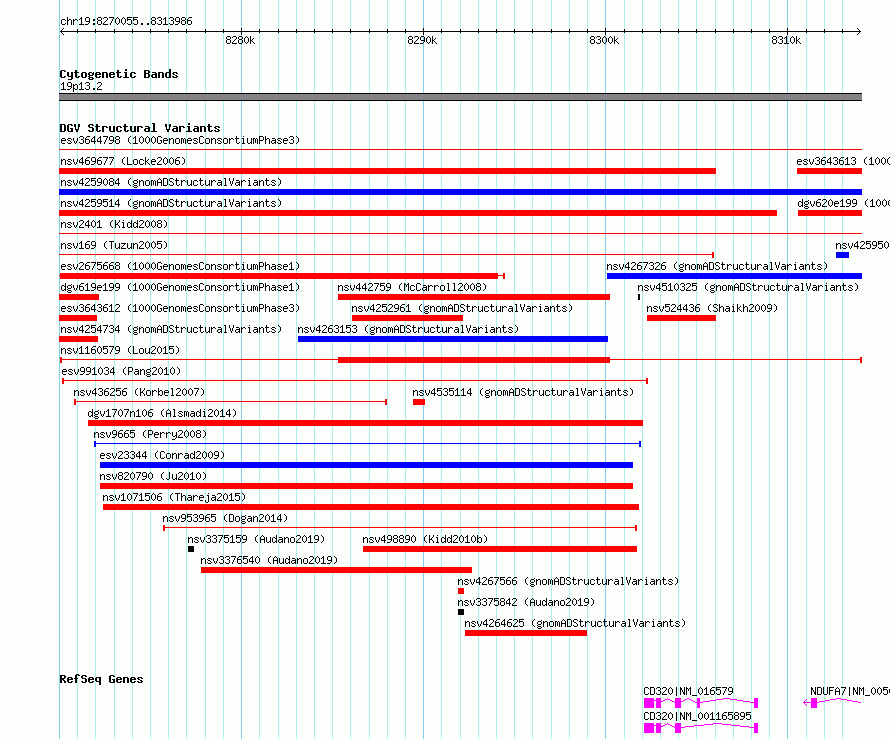This screenshot has height=739, width=890.
Task: Click the nsv4263153 blue bar
Action: [x=453, y=339]
